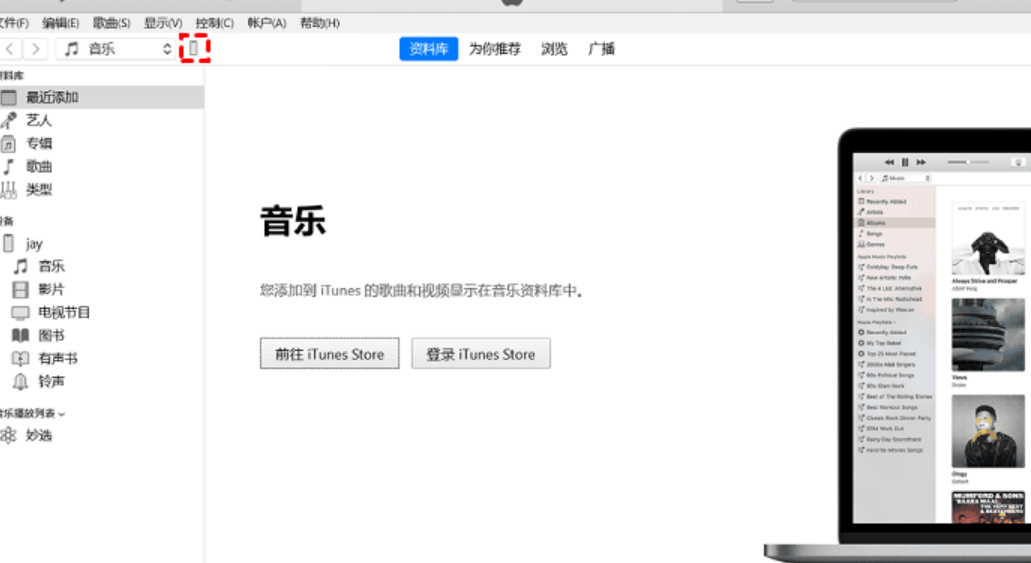Collapse the 音乐播放列表 section chevron
This screenshot has height=563, width=1031.
pos(62,414)
